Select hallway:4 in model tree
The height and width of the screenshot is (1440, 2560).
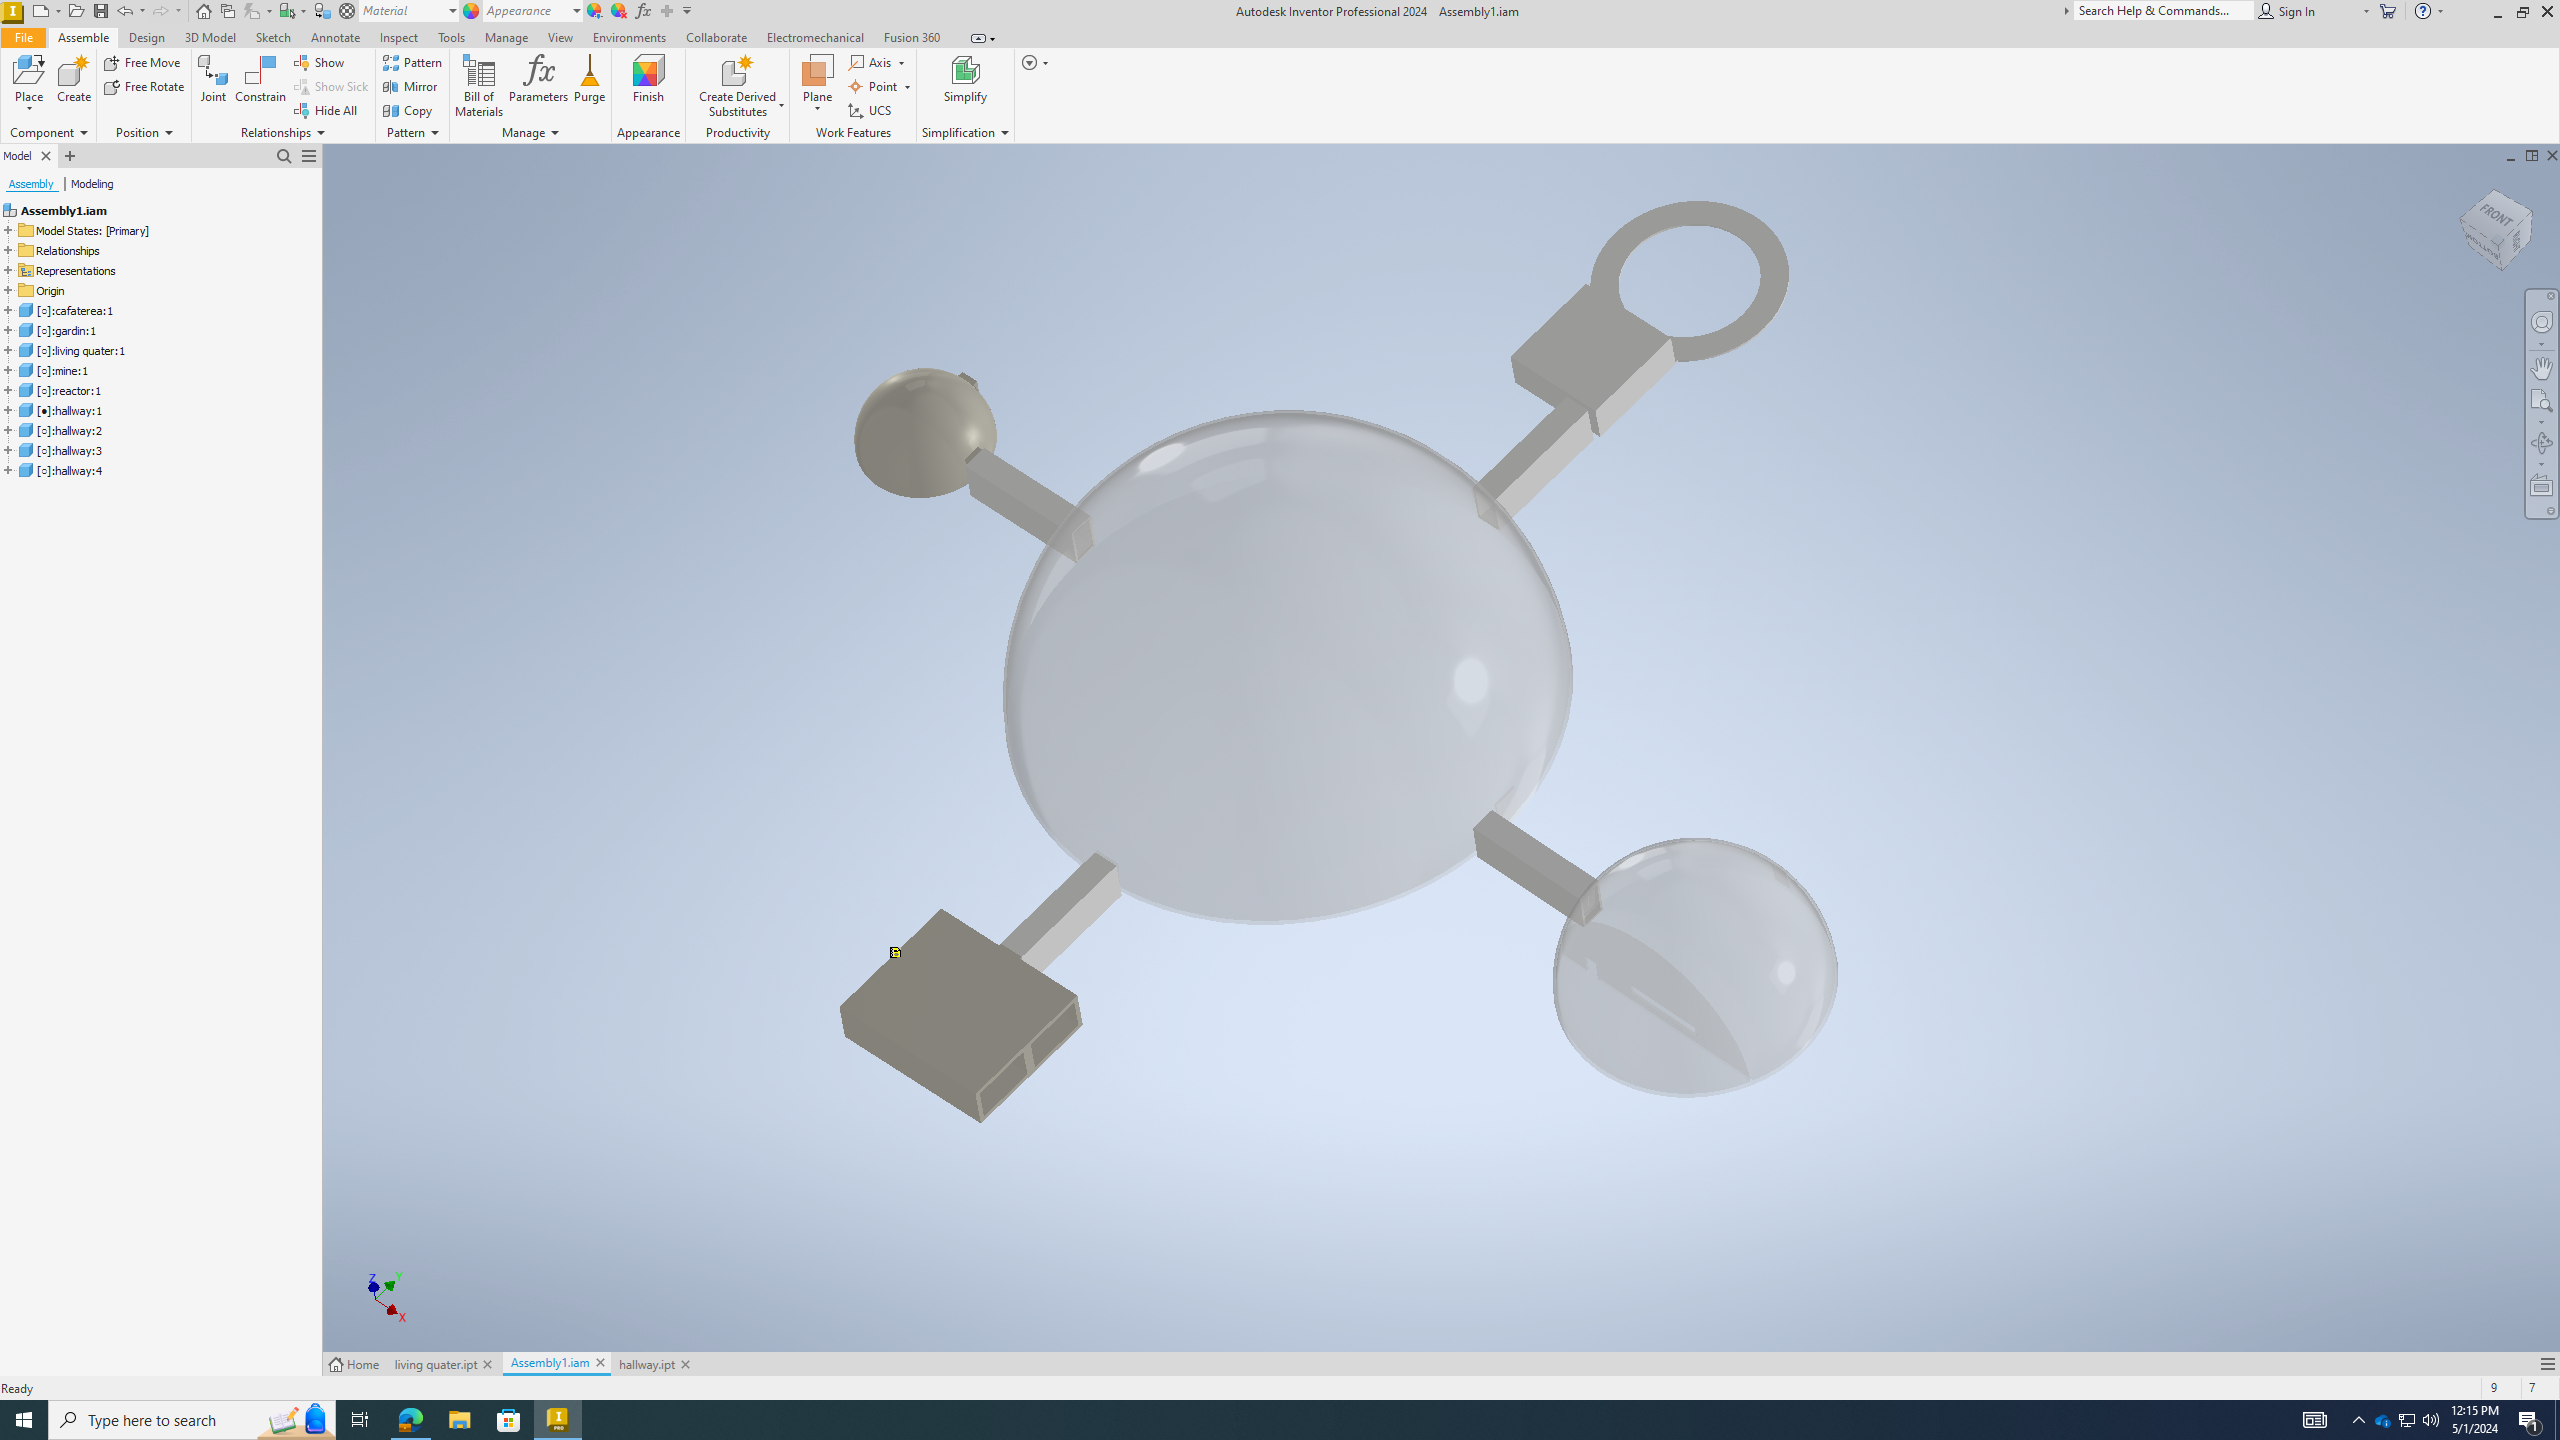pos(69,471)
